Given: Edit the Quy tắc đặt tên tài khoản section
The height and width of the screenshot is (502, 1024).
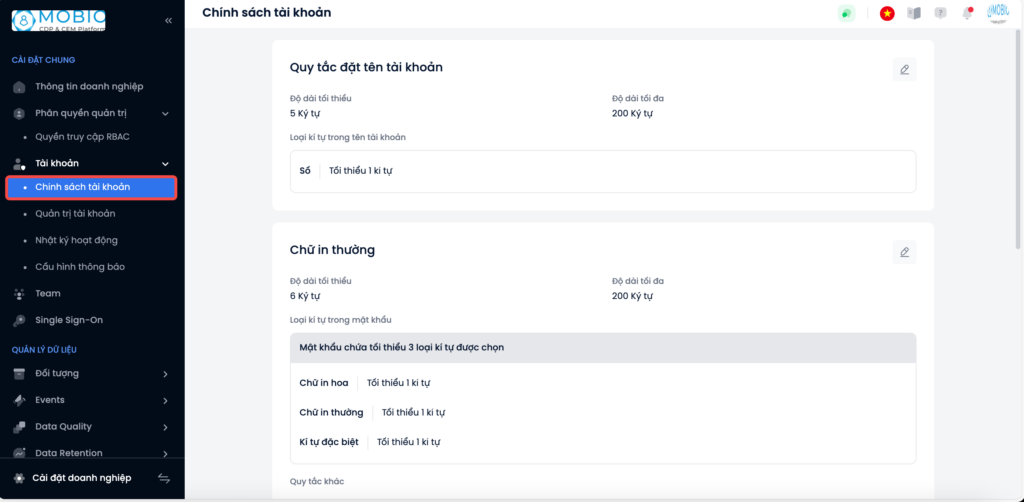Looking at the screenshot, I should pos(904,70).
